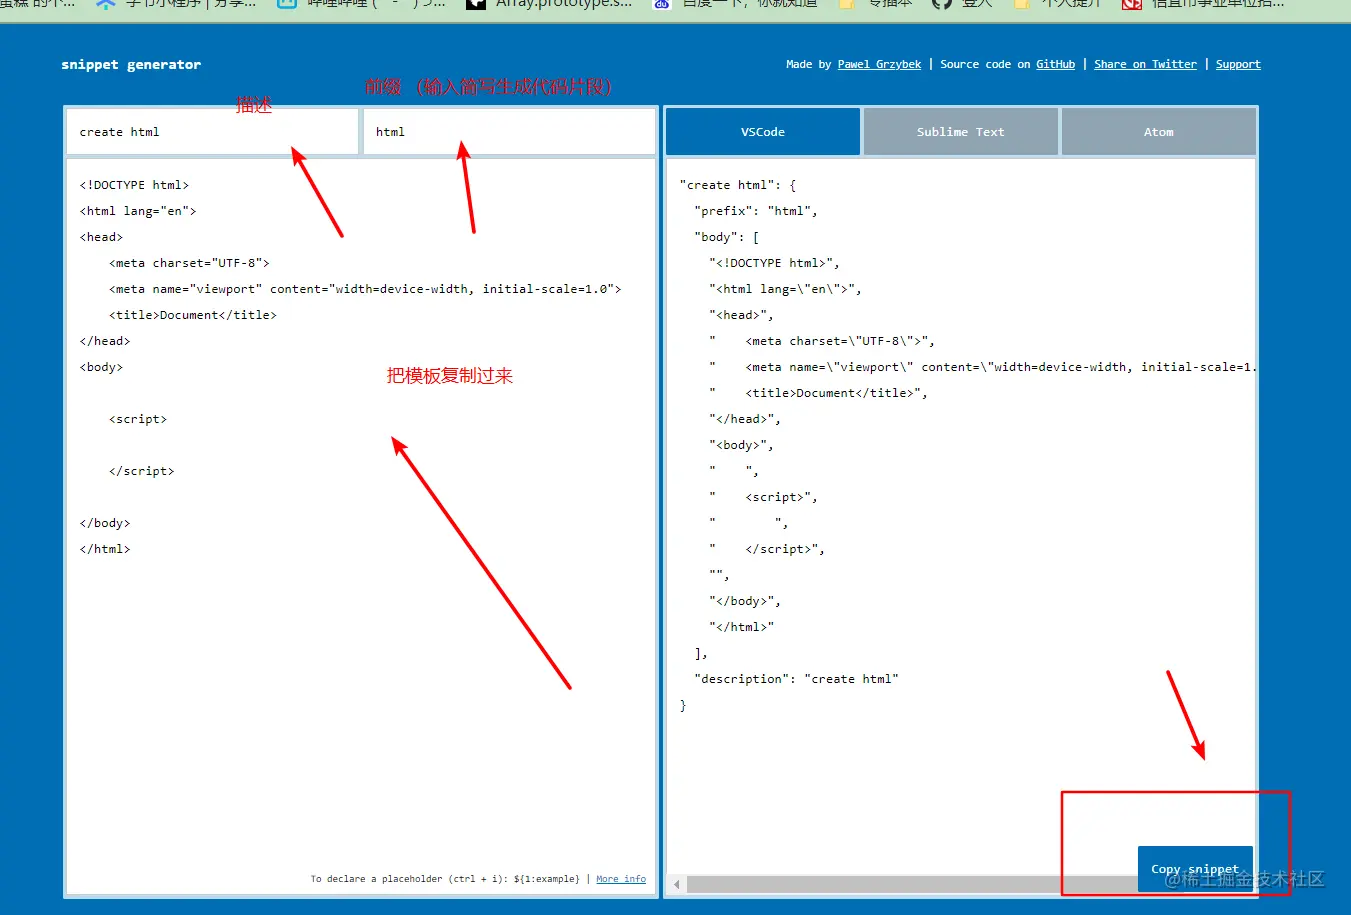Click the '<body>' line in the left editor
The image size is (1351, 915).
[101, 367]
